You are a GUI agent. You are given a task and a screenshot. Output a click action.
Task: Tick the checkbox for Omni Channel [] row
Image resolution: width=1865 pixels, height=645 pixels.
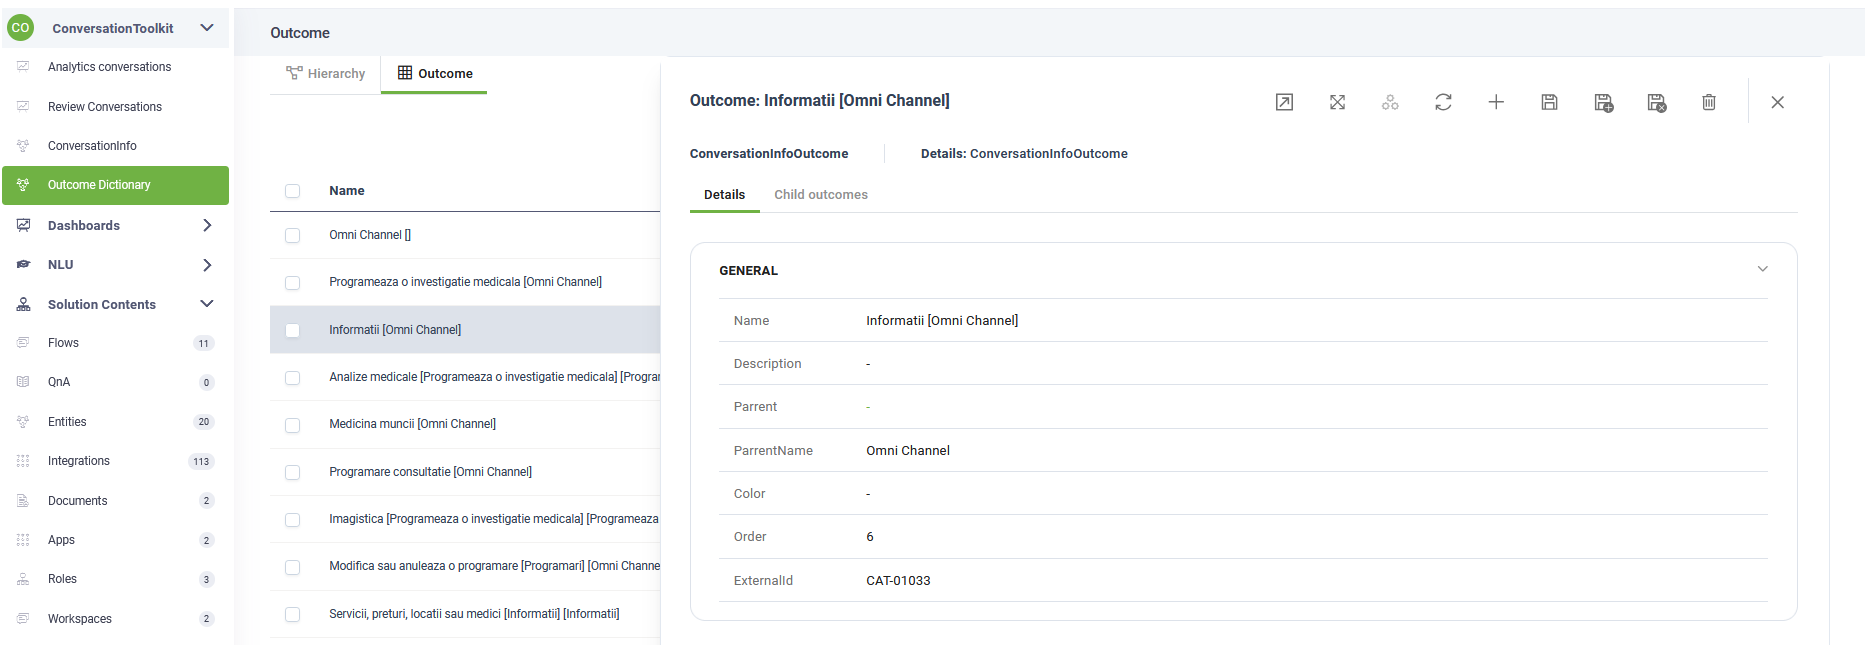[x=292, y=236]
